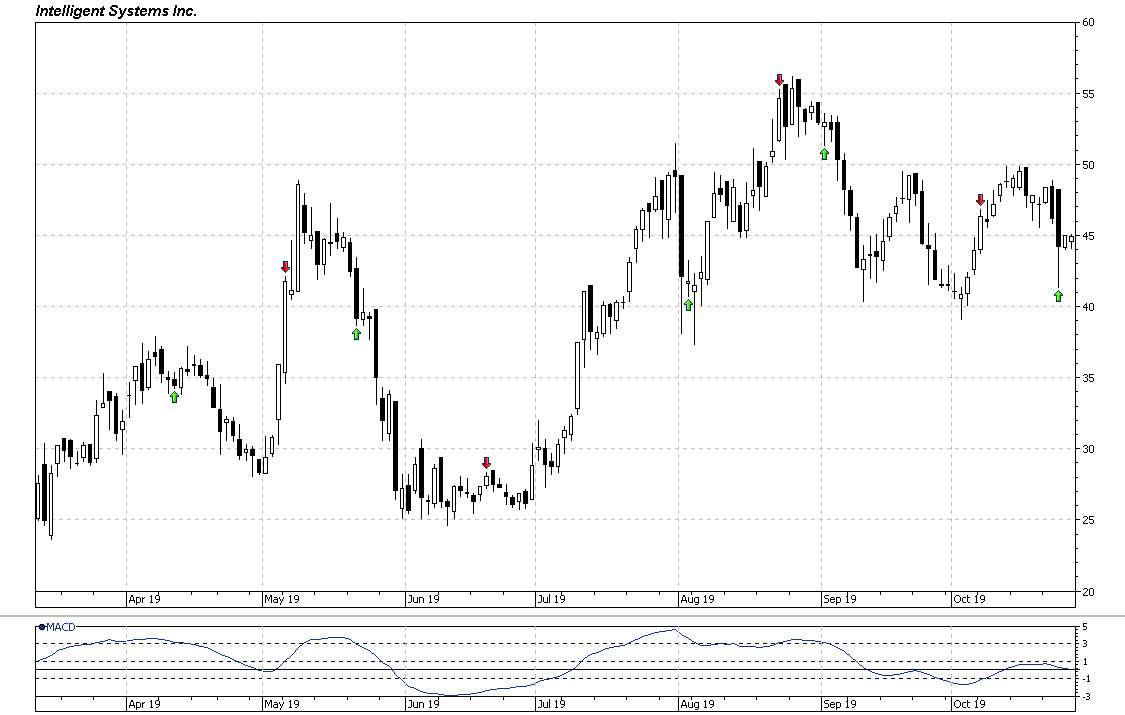
Task: Select the green buy arrow at start of September
Action: pos(825,153)
